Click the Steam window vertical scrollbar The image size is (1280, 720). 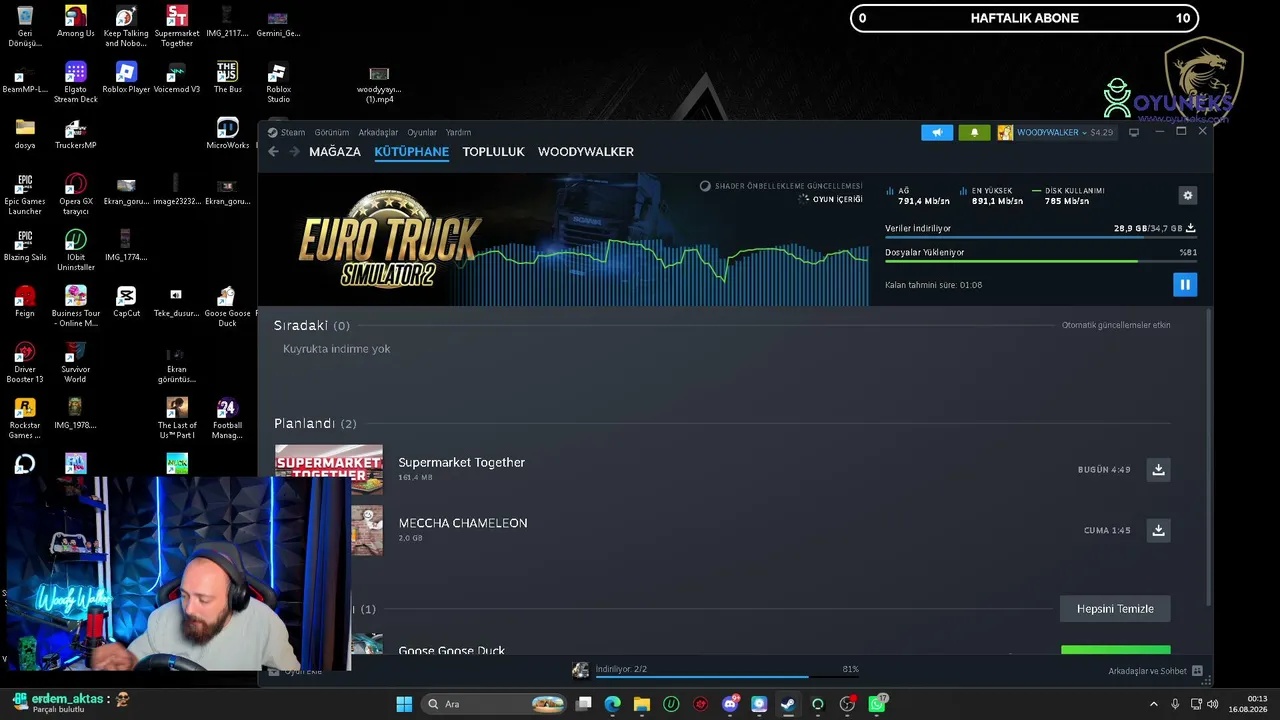pos(1208,456)
